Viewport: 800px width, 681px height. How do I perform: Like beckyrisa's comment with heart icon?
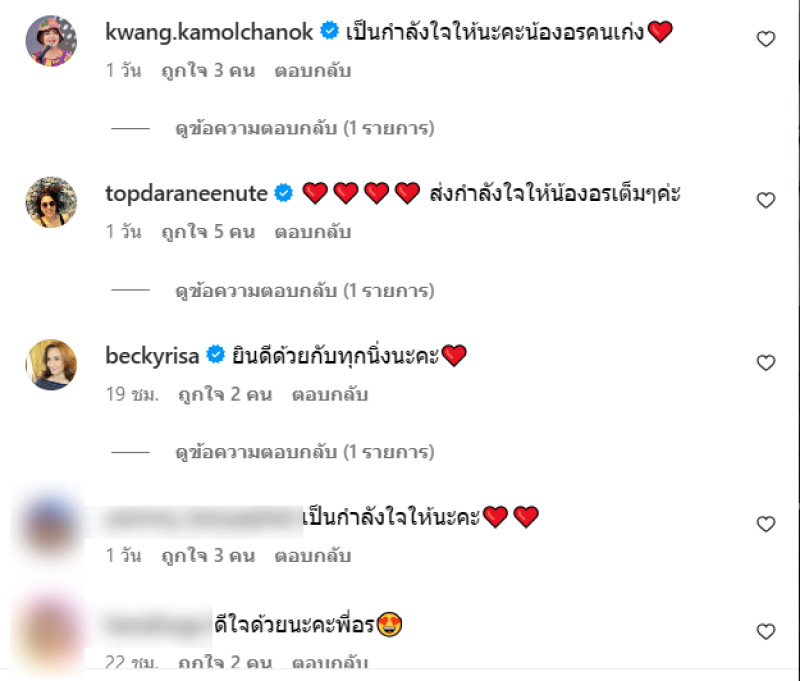(766, 363)
